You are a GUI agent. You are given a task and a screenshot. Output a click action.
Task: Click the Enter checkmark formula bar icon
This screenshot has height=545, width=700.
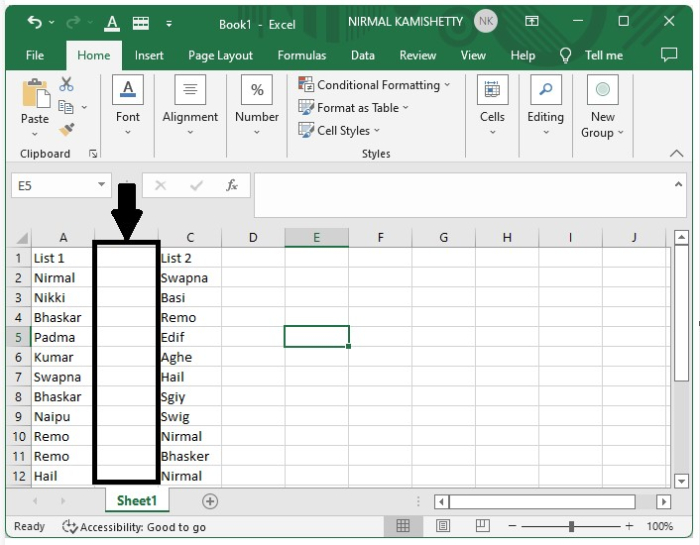click(x=196, y=185)
